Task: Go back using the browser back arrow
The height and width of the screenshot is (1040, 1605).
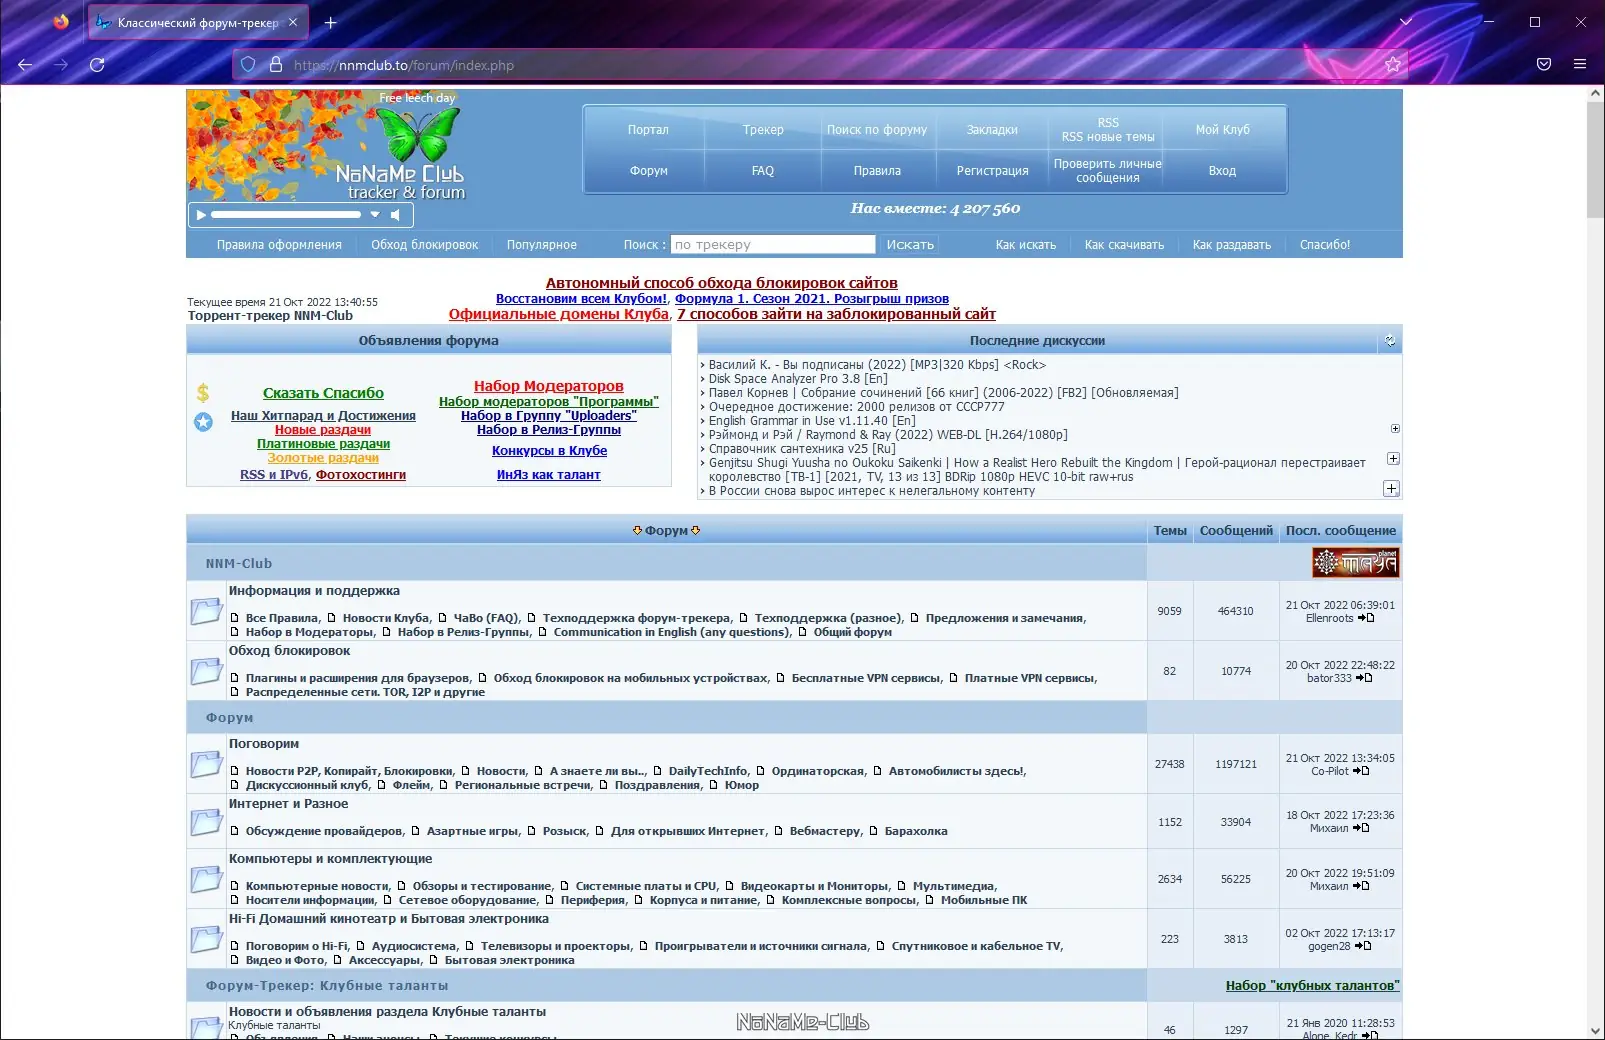Action: click(25, 65)
